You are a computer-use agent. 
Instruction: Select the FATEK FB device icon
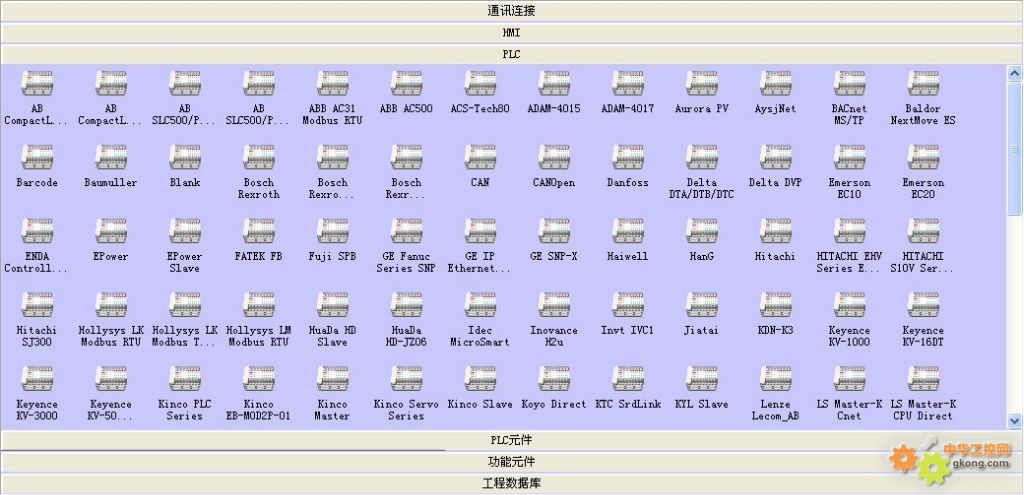coord(259,231)
